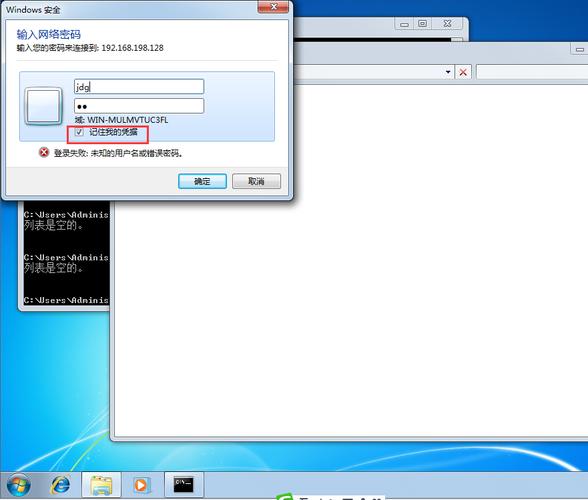
Task: Launch Internet Explorer from taskbar
Action: point(60,485)
